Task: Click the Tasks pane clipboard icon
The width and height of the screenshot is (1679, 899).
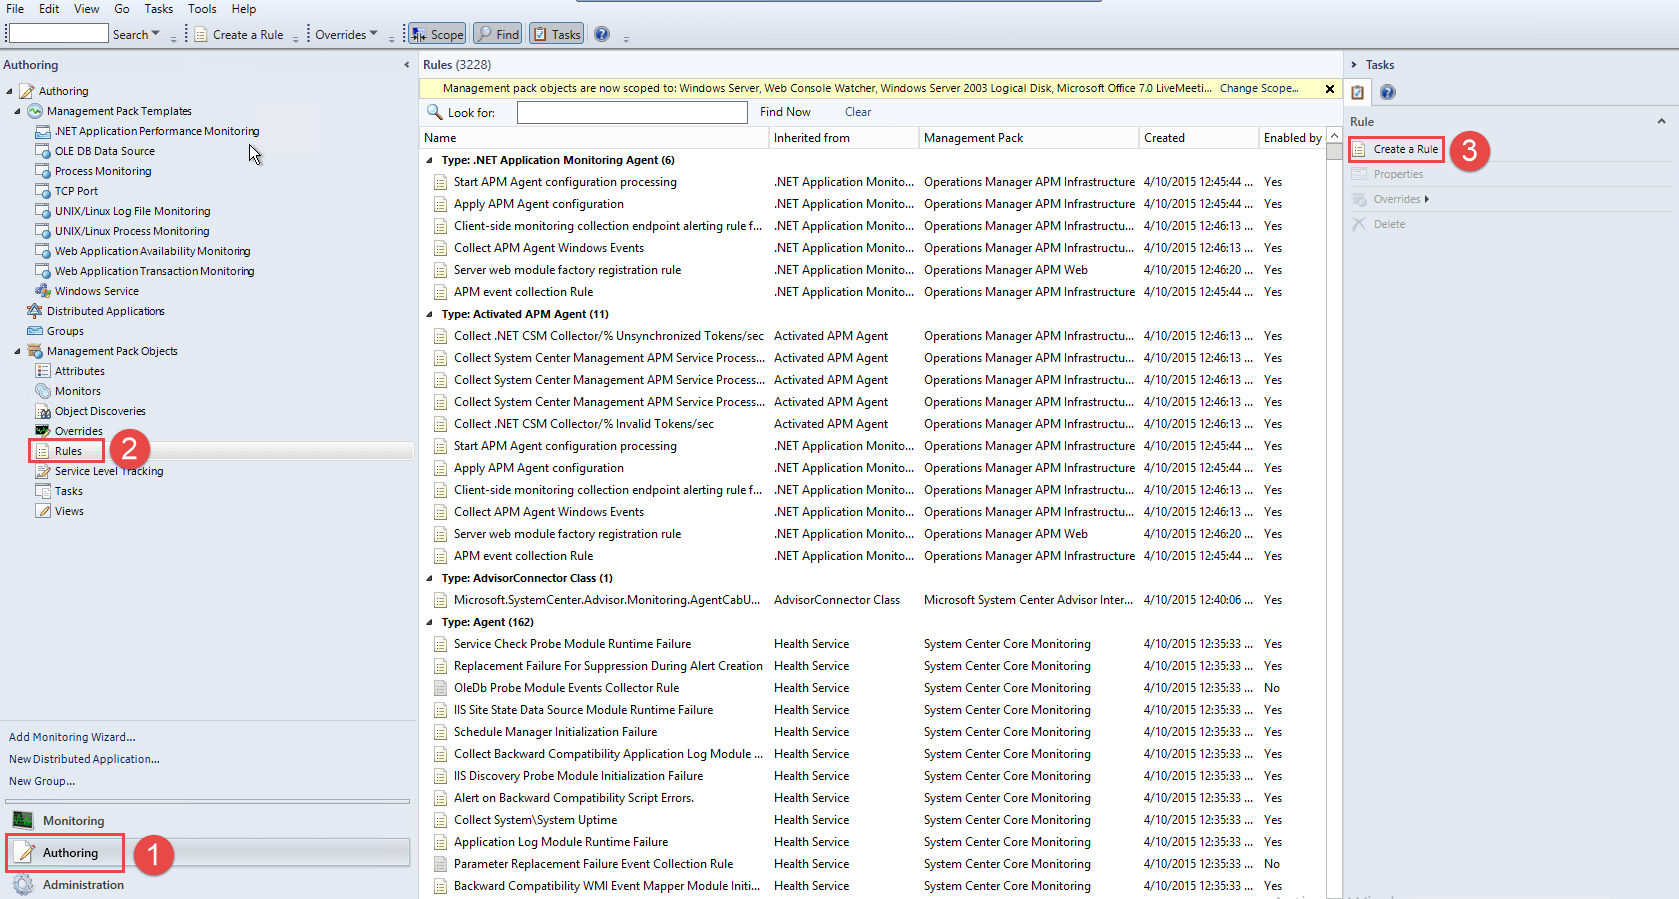Action: [x=1358, y=92]
